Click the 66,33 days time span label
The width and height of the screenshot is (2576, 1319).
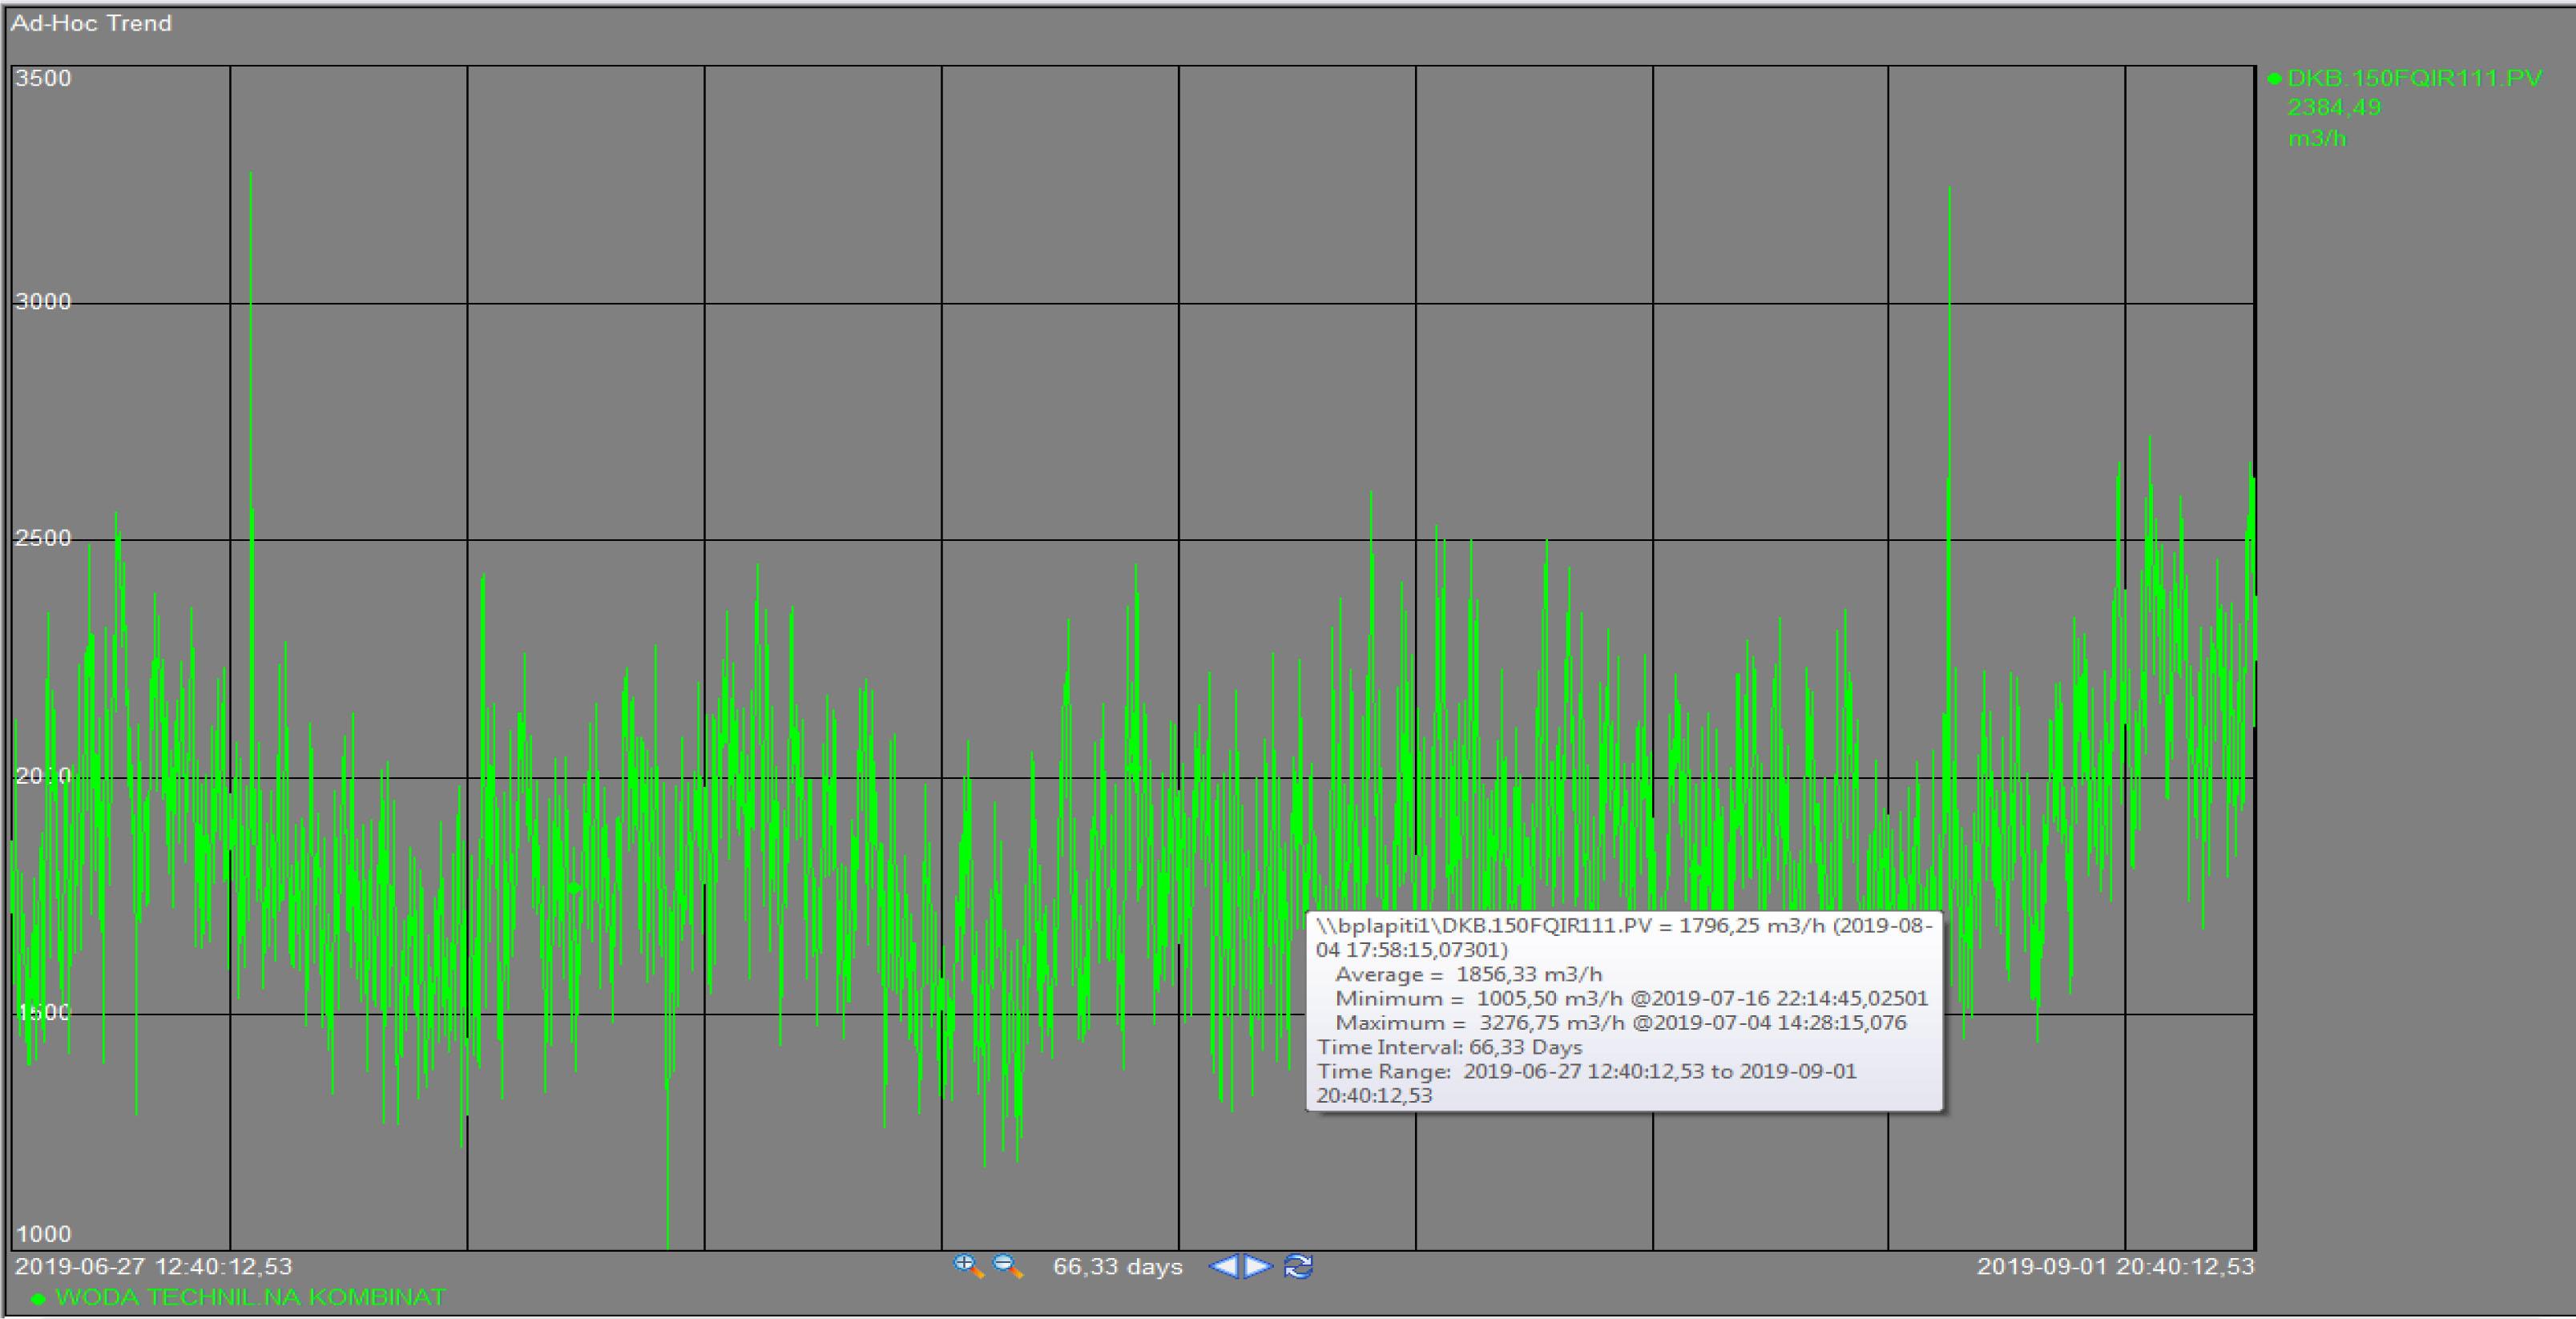pos(1117,1266)
